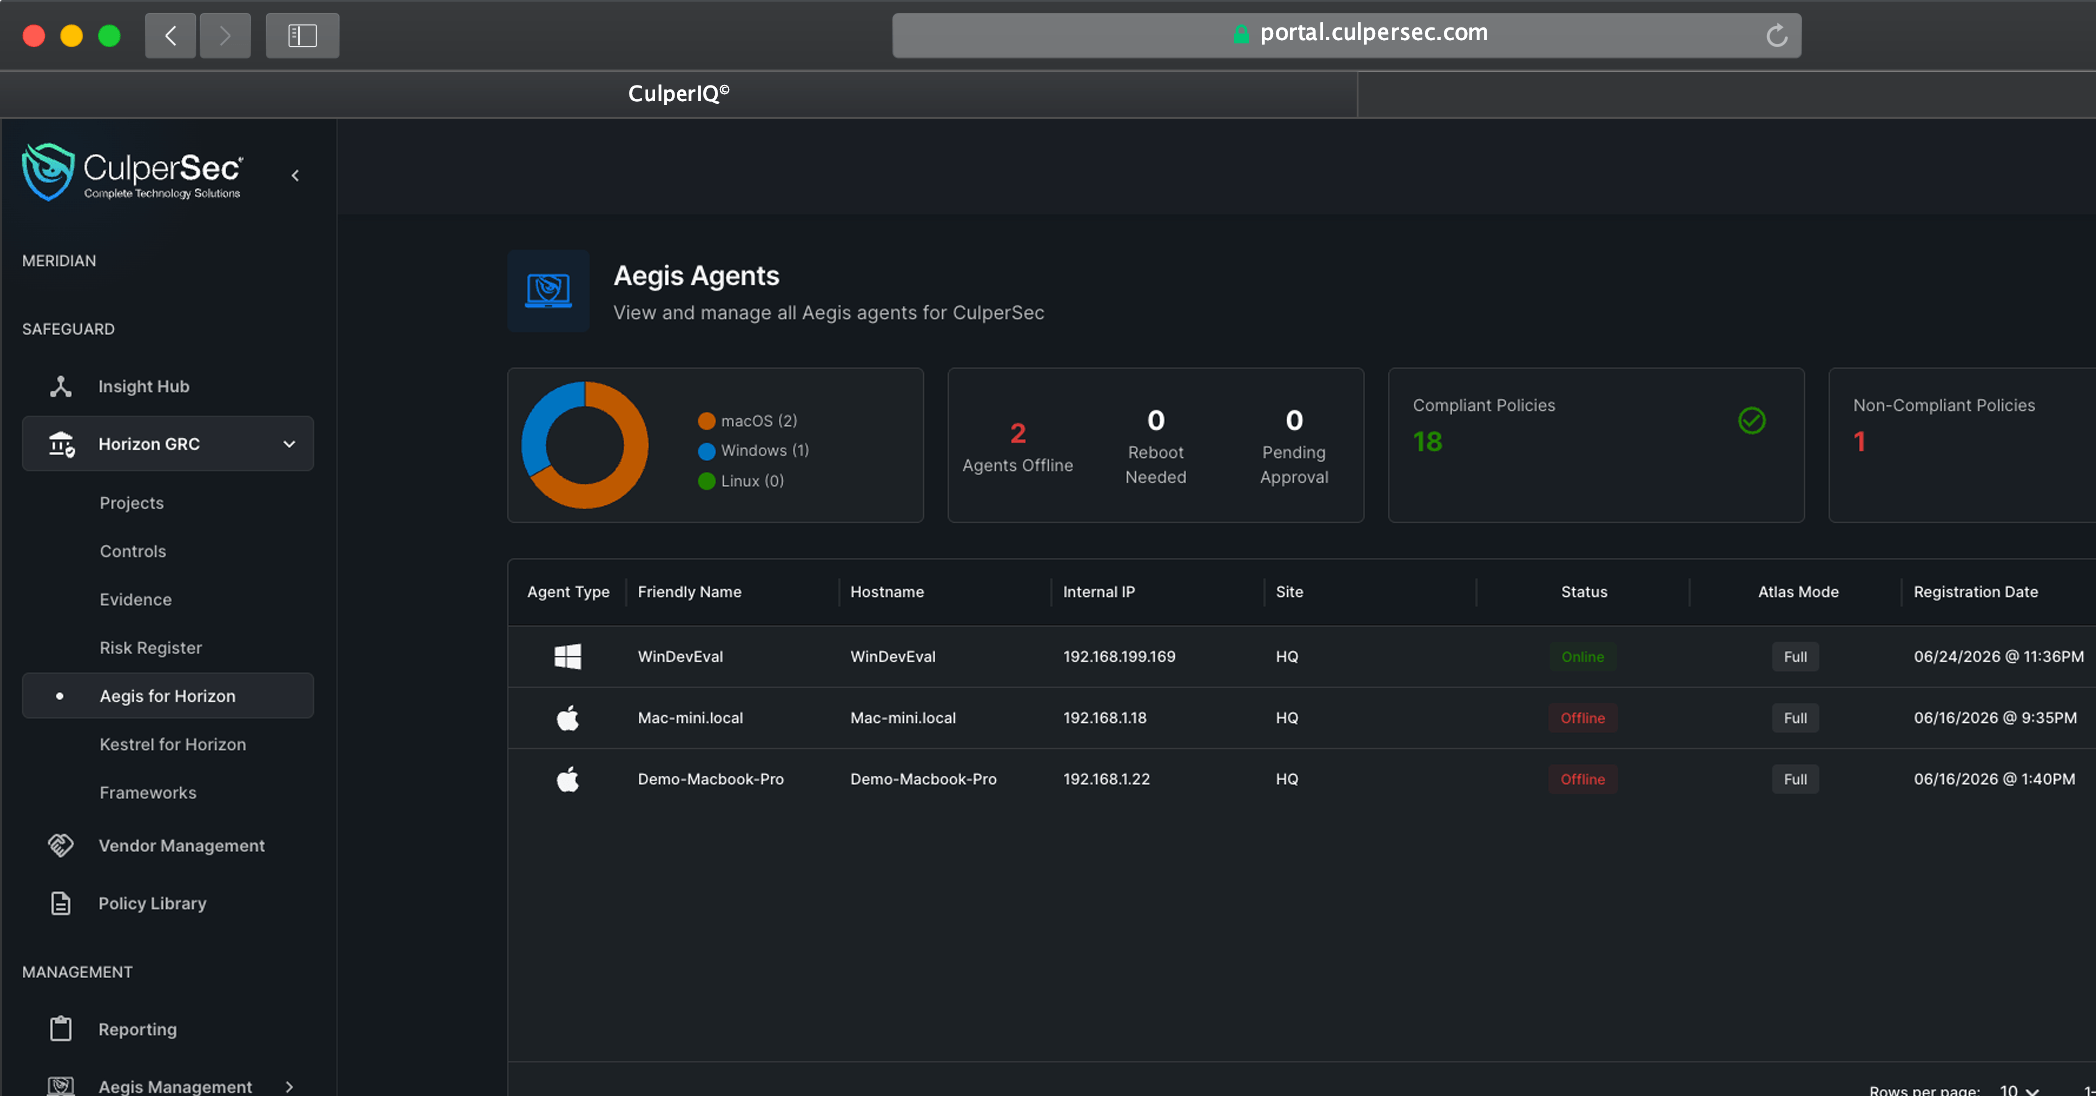2096x1096 pixels.
Task: Open Projects in the sidebar
Action: click(x=131, y=503)
